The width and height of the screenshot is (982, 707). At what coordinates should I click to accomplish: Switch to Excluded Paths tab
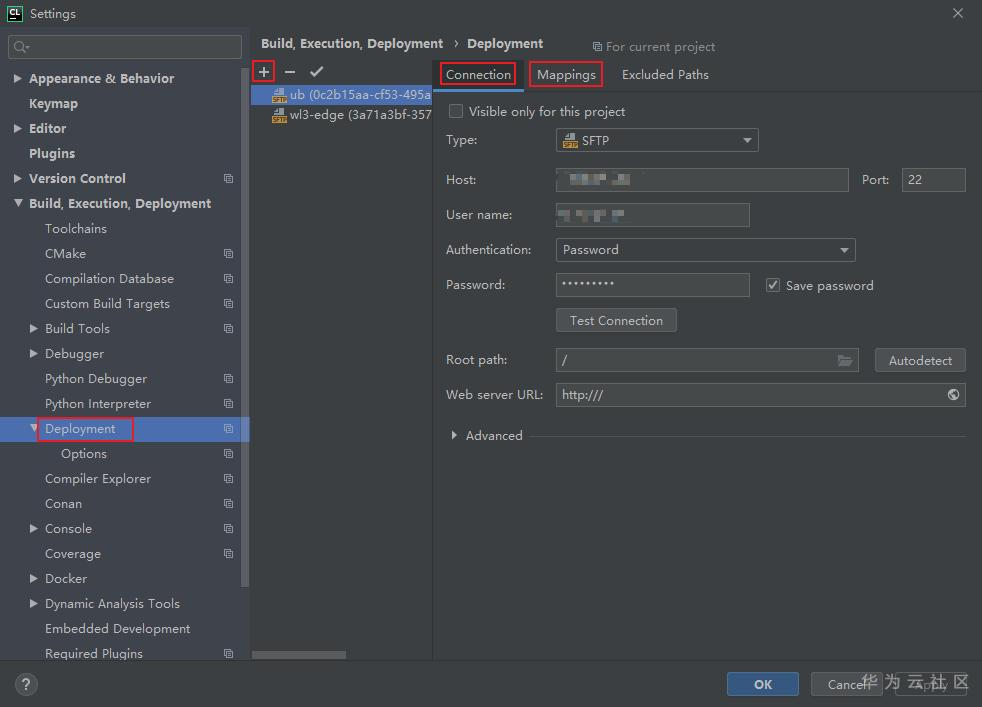click(665, 75)
